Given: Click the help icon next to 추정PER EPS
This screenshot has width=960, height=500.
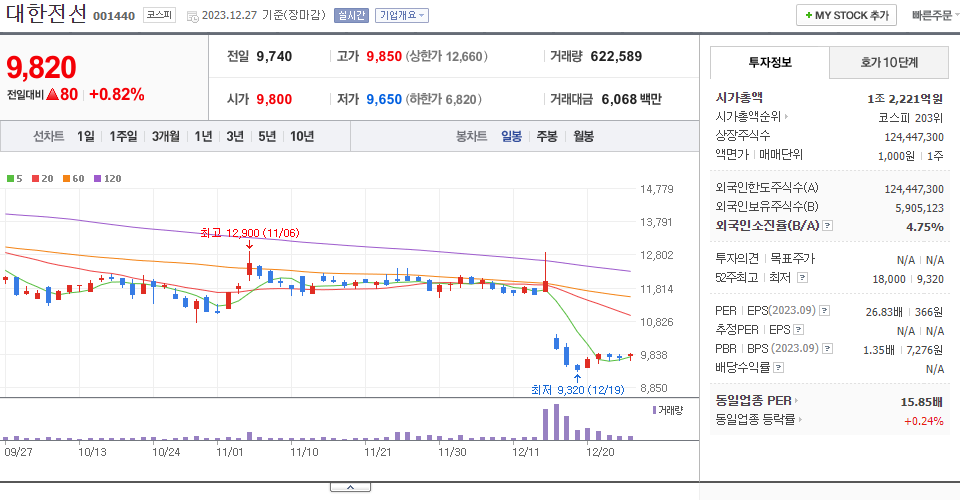Looking at the screenshot, I should (798, 330).
